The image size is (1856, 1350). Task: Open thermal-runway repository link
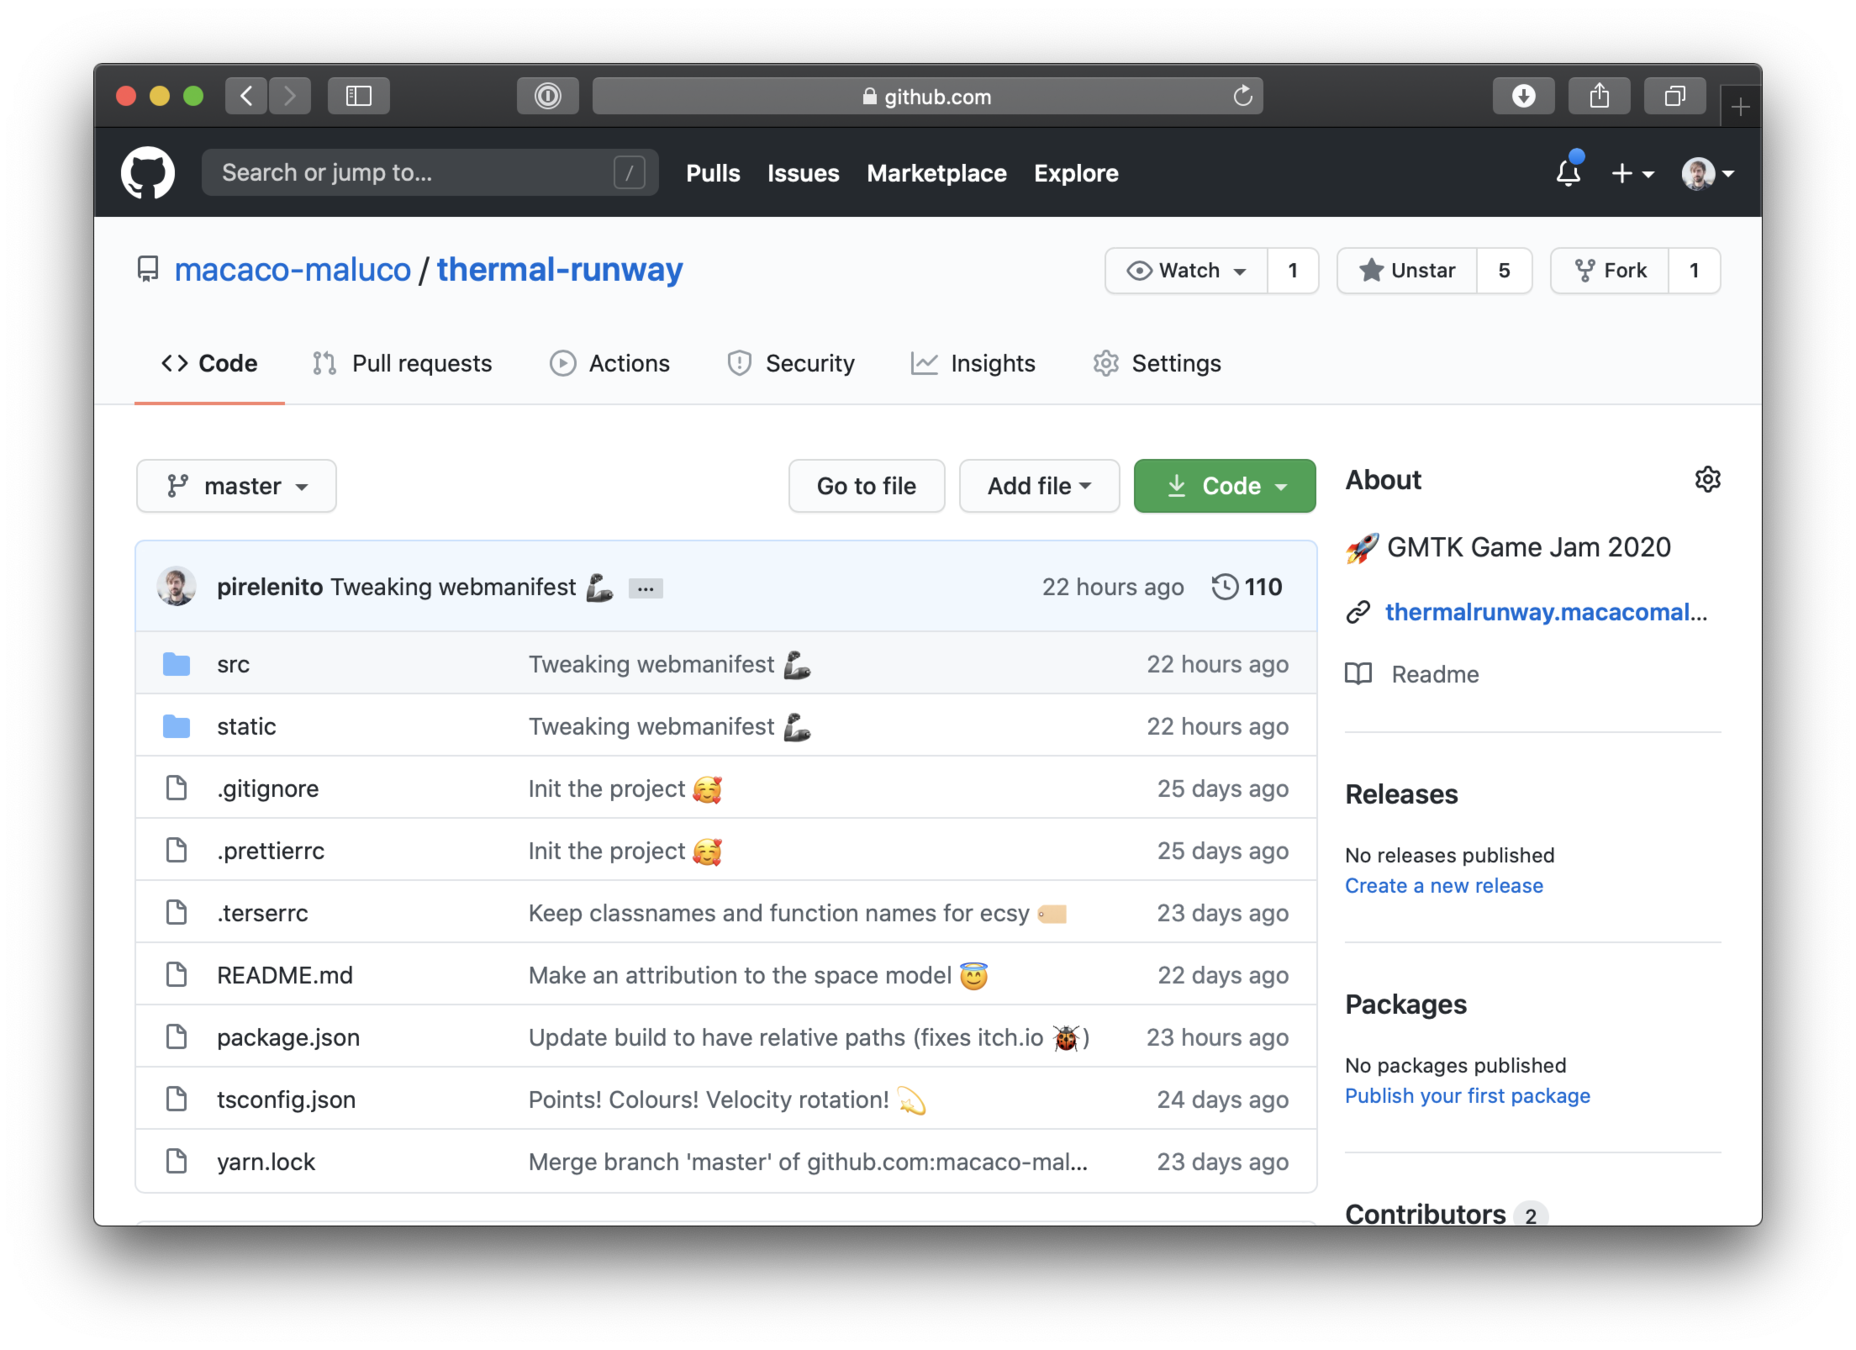click(559, 269)
